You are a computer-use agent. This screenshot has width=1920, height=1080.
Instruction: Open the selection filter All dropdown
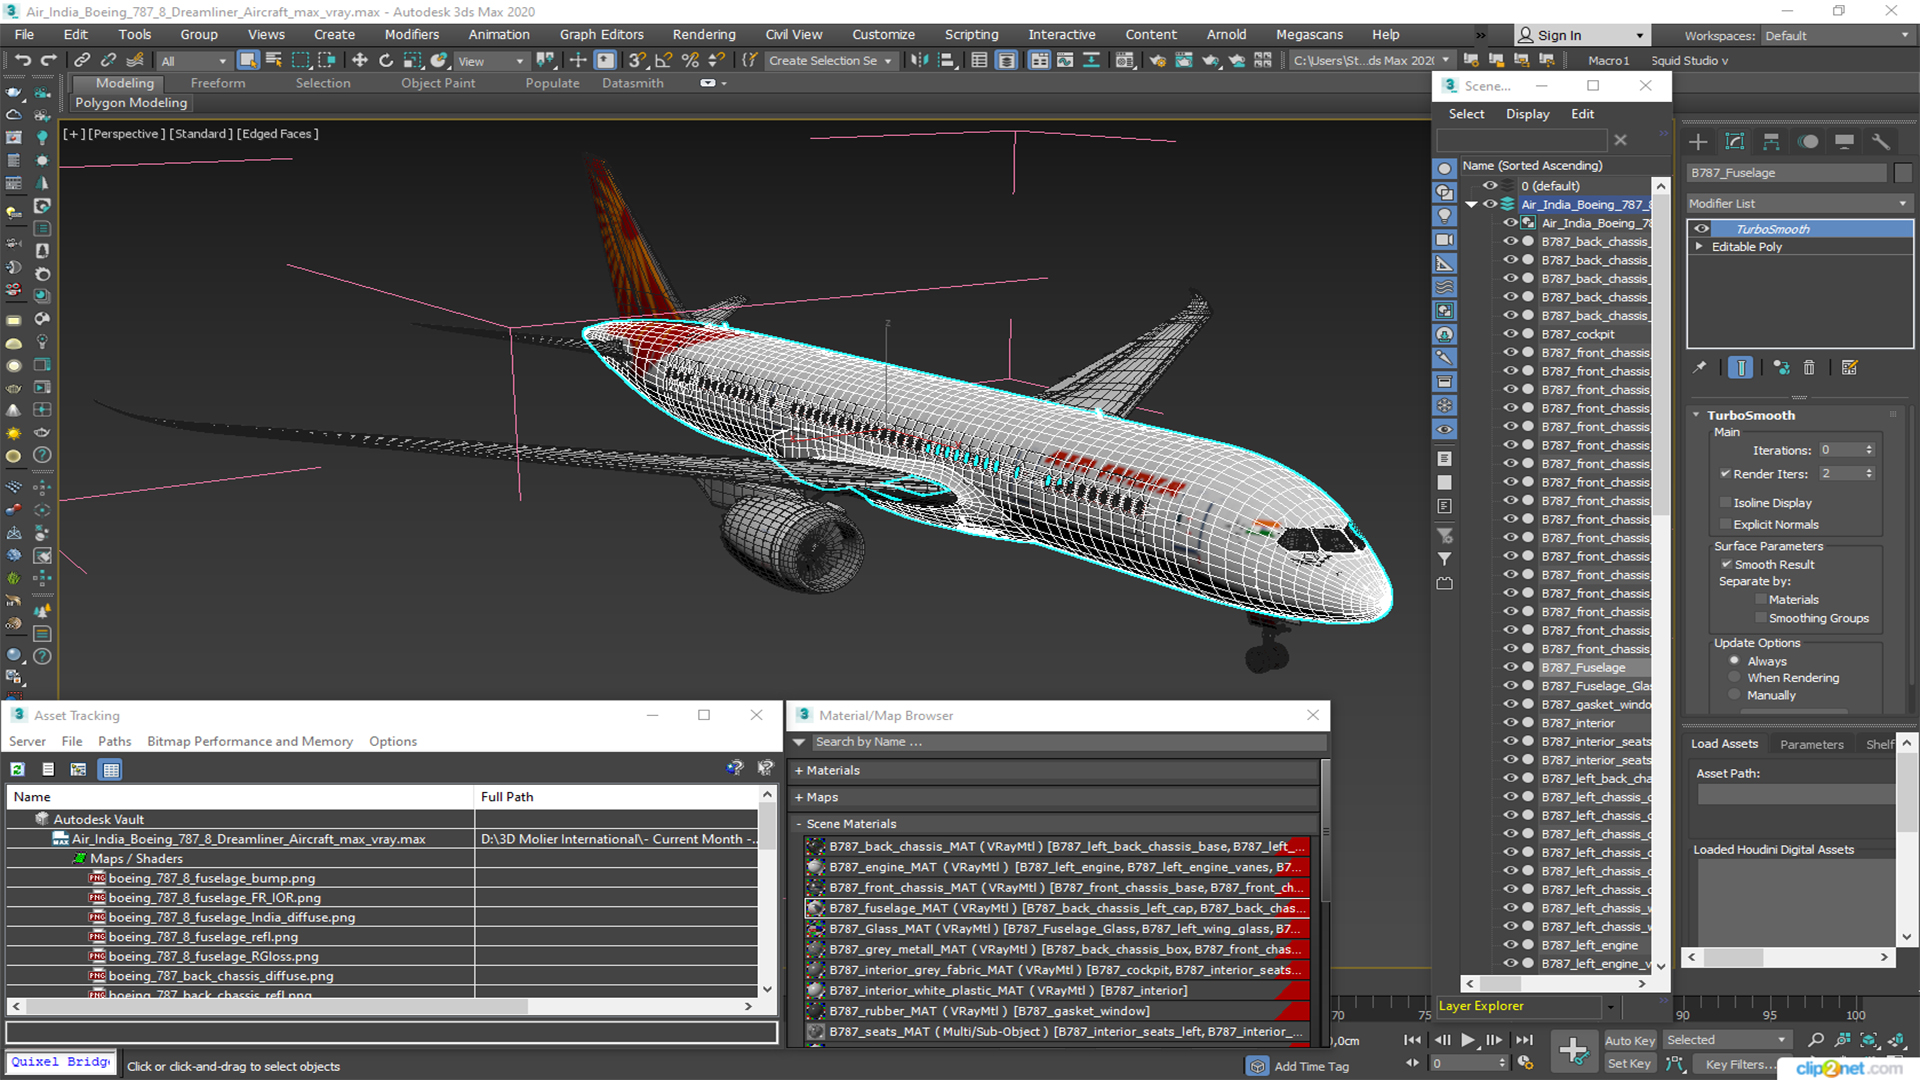[194, 61]
